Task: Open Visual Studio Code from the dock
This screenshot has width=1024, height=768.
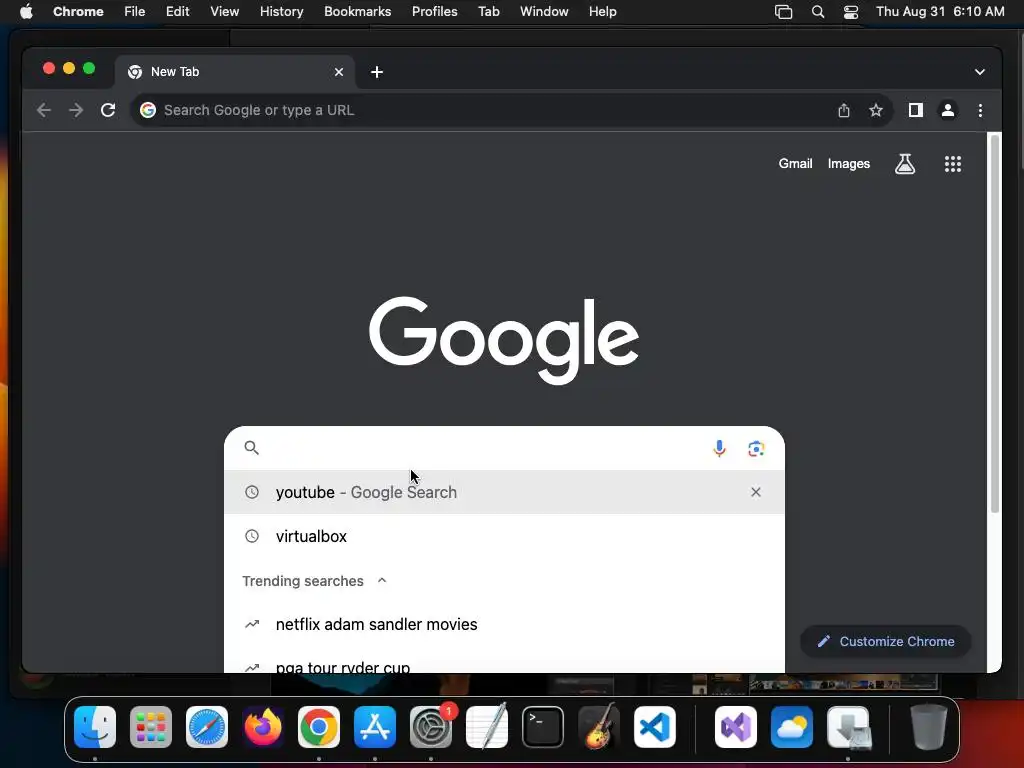Action: pos(654,727)
